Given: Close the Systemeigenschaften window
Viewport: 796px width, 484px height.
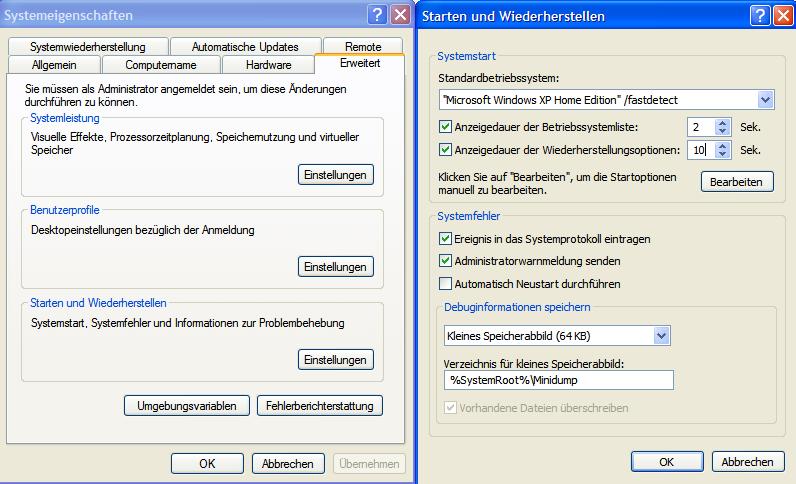Looking at the screenshot, I should [401, 15].
